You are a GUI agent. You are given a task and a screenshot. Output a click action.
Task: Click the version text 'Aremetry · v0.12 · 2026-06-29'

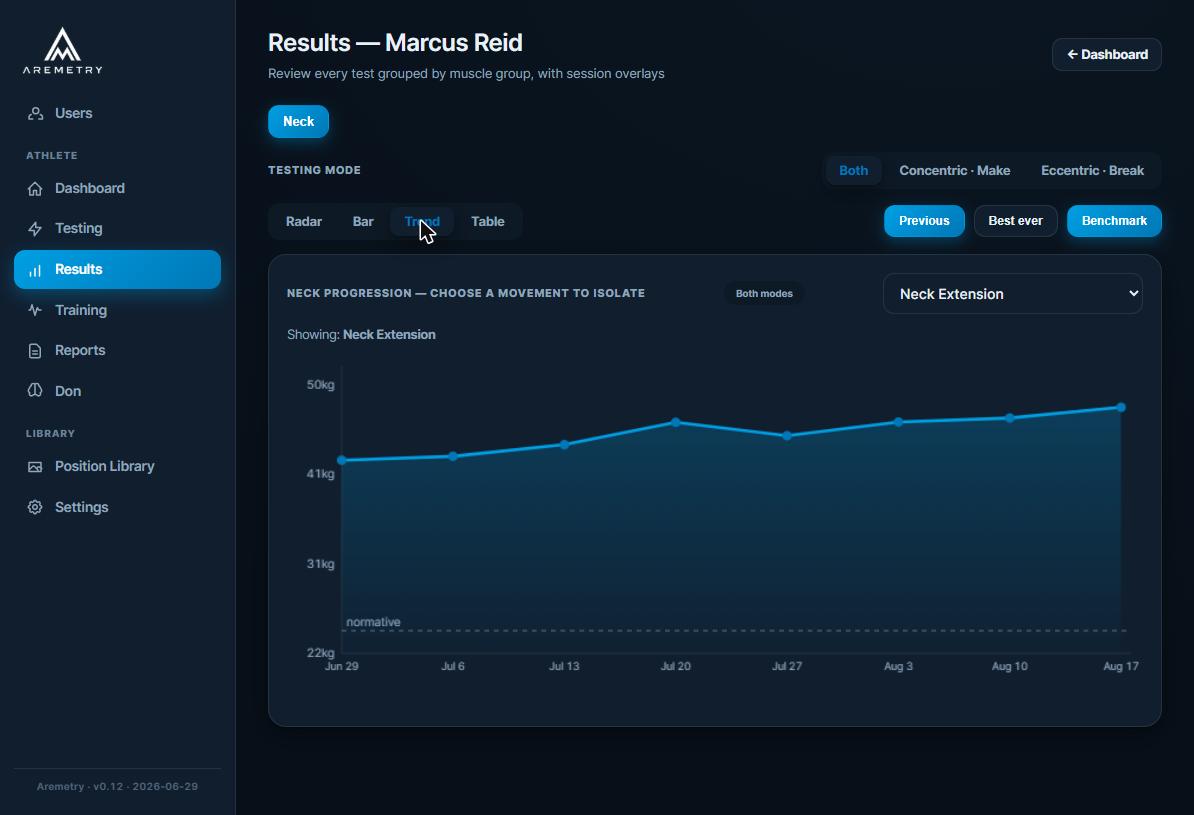tap(117, 786)
